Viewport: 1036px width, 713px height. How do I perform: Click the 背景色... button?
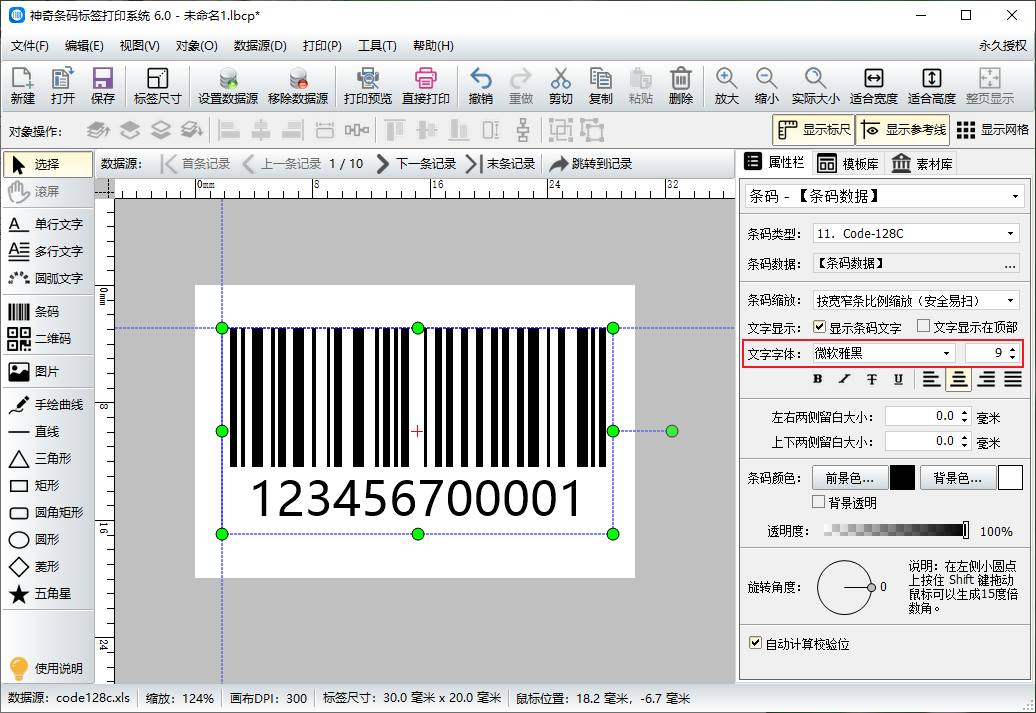point(957,478)
